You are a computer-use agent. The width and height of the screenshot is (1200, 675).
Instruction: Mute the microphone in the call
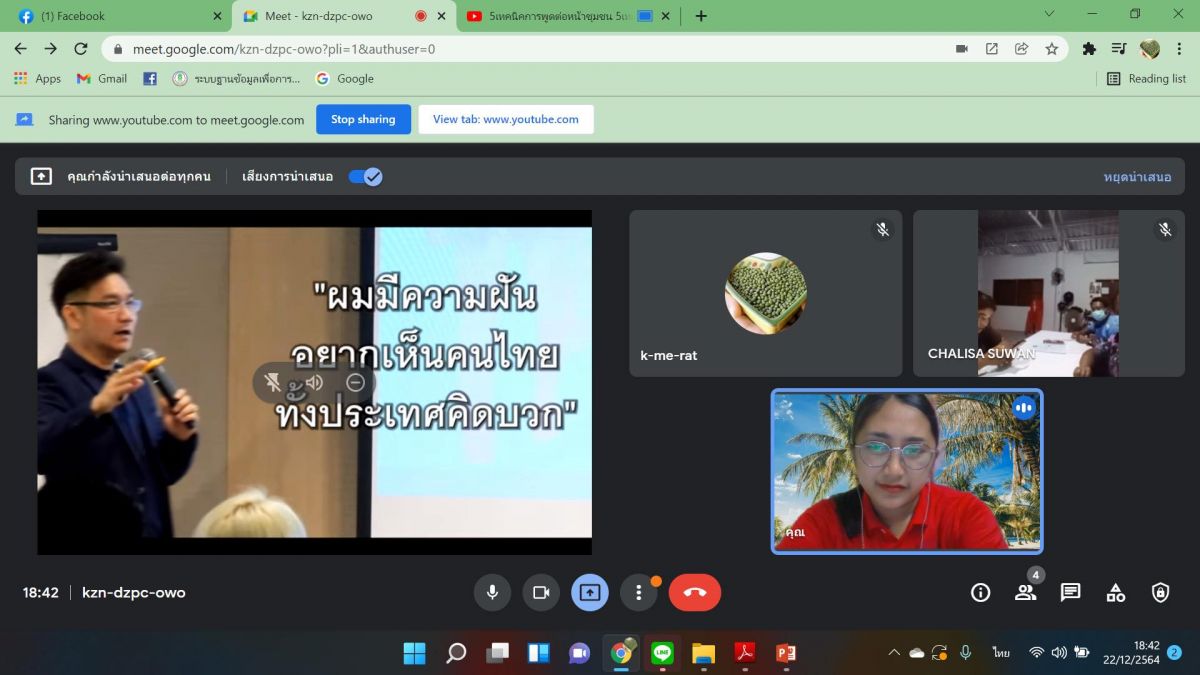pos(492,592)
